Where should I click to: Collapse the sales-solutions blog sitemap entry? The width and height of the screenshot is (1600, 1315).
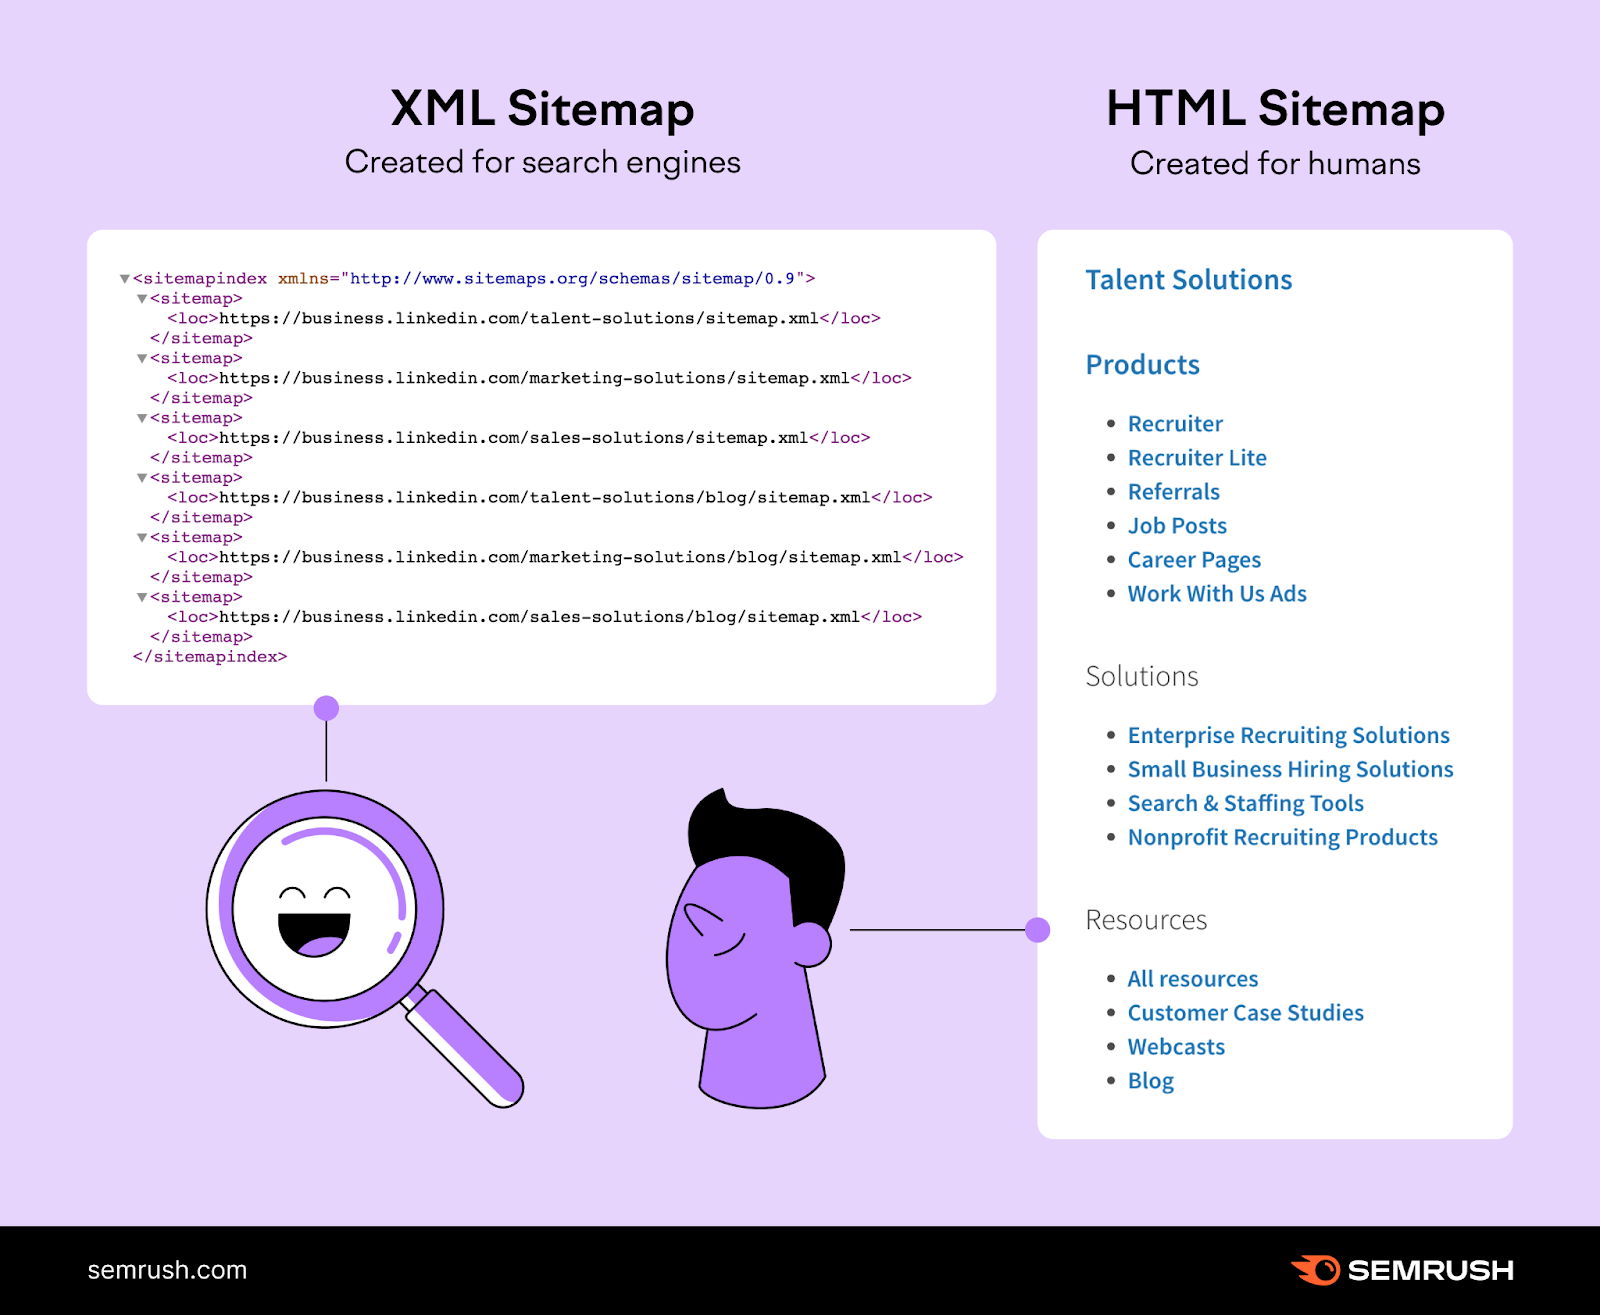(141, 597)
